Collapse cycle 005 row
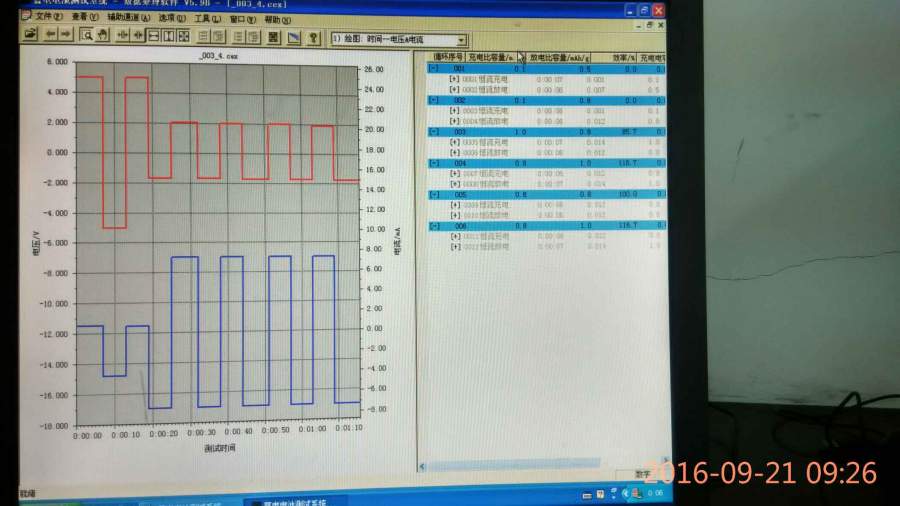This screenshot has height=506, width=900. click(435, 194)
